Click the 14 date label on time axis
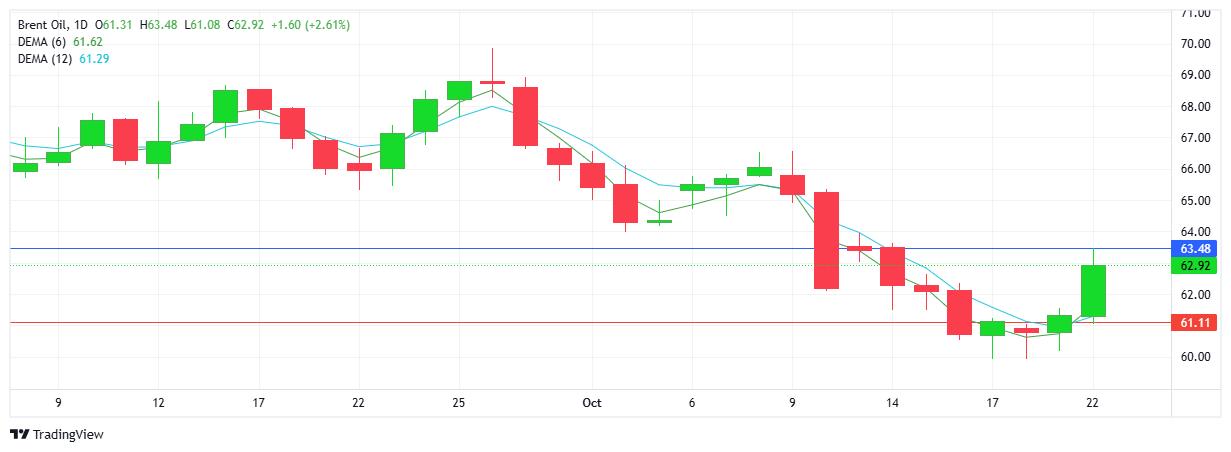Viewport: 1231px width, 452px height. click(892, 403)
